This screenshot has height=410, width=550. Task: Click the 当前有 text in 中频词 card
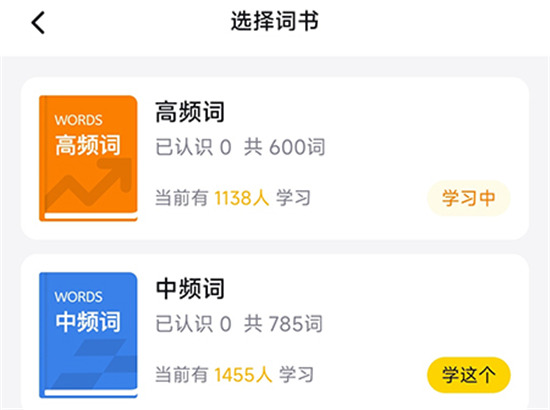tap(181, 375)
